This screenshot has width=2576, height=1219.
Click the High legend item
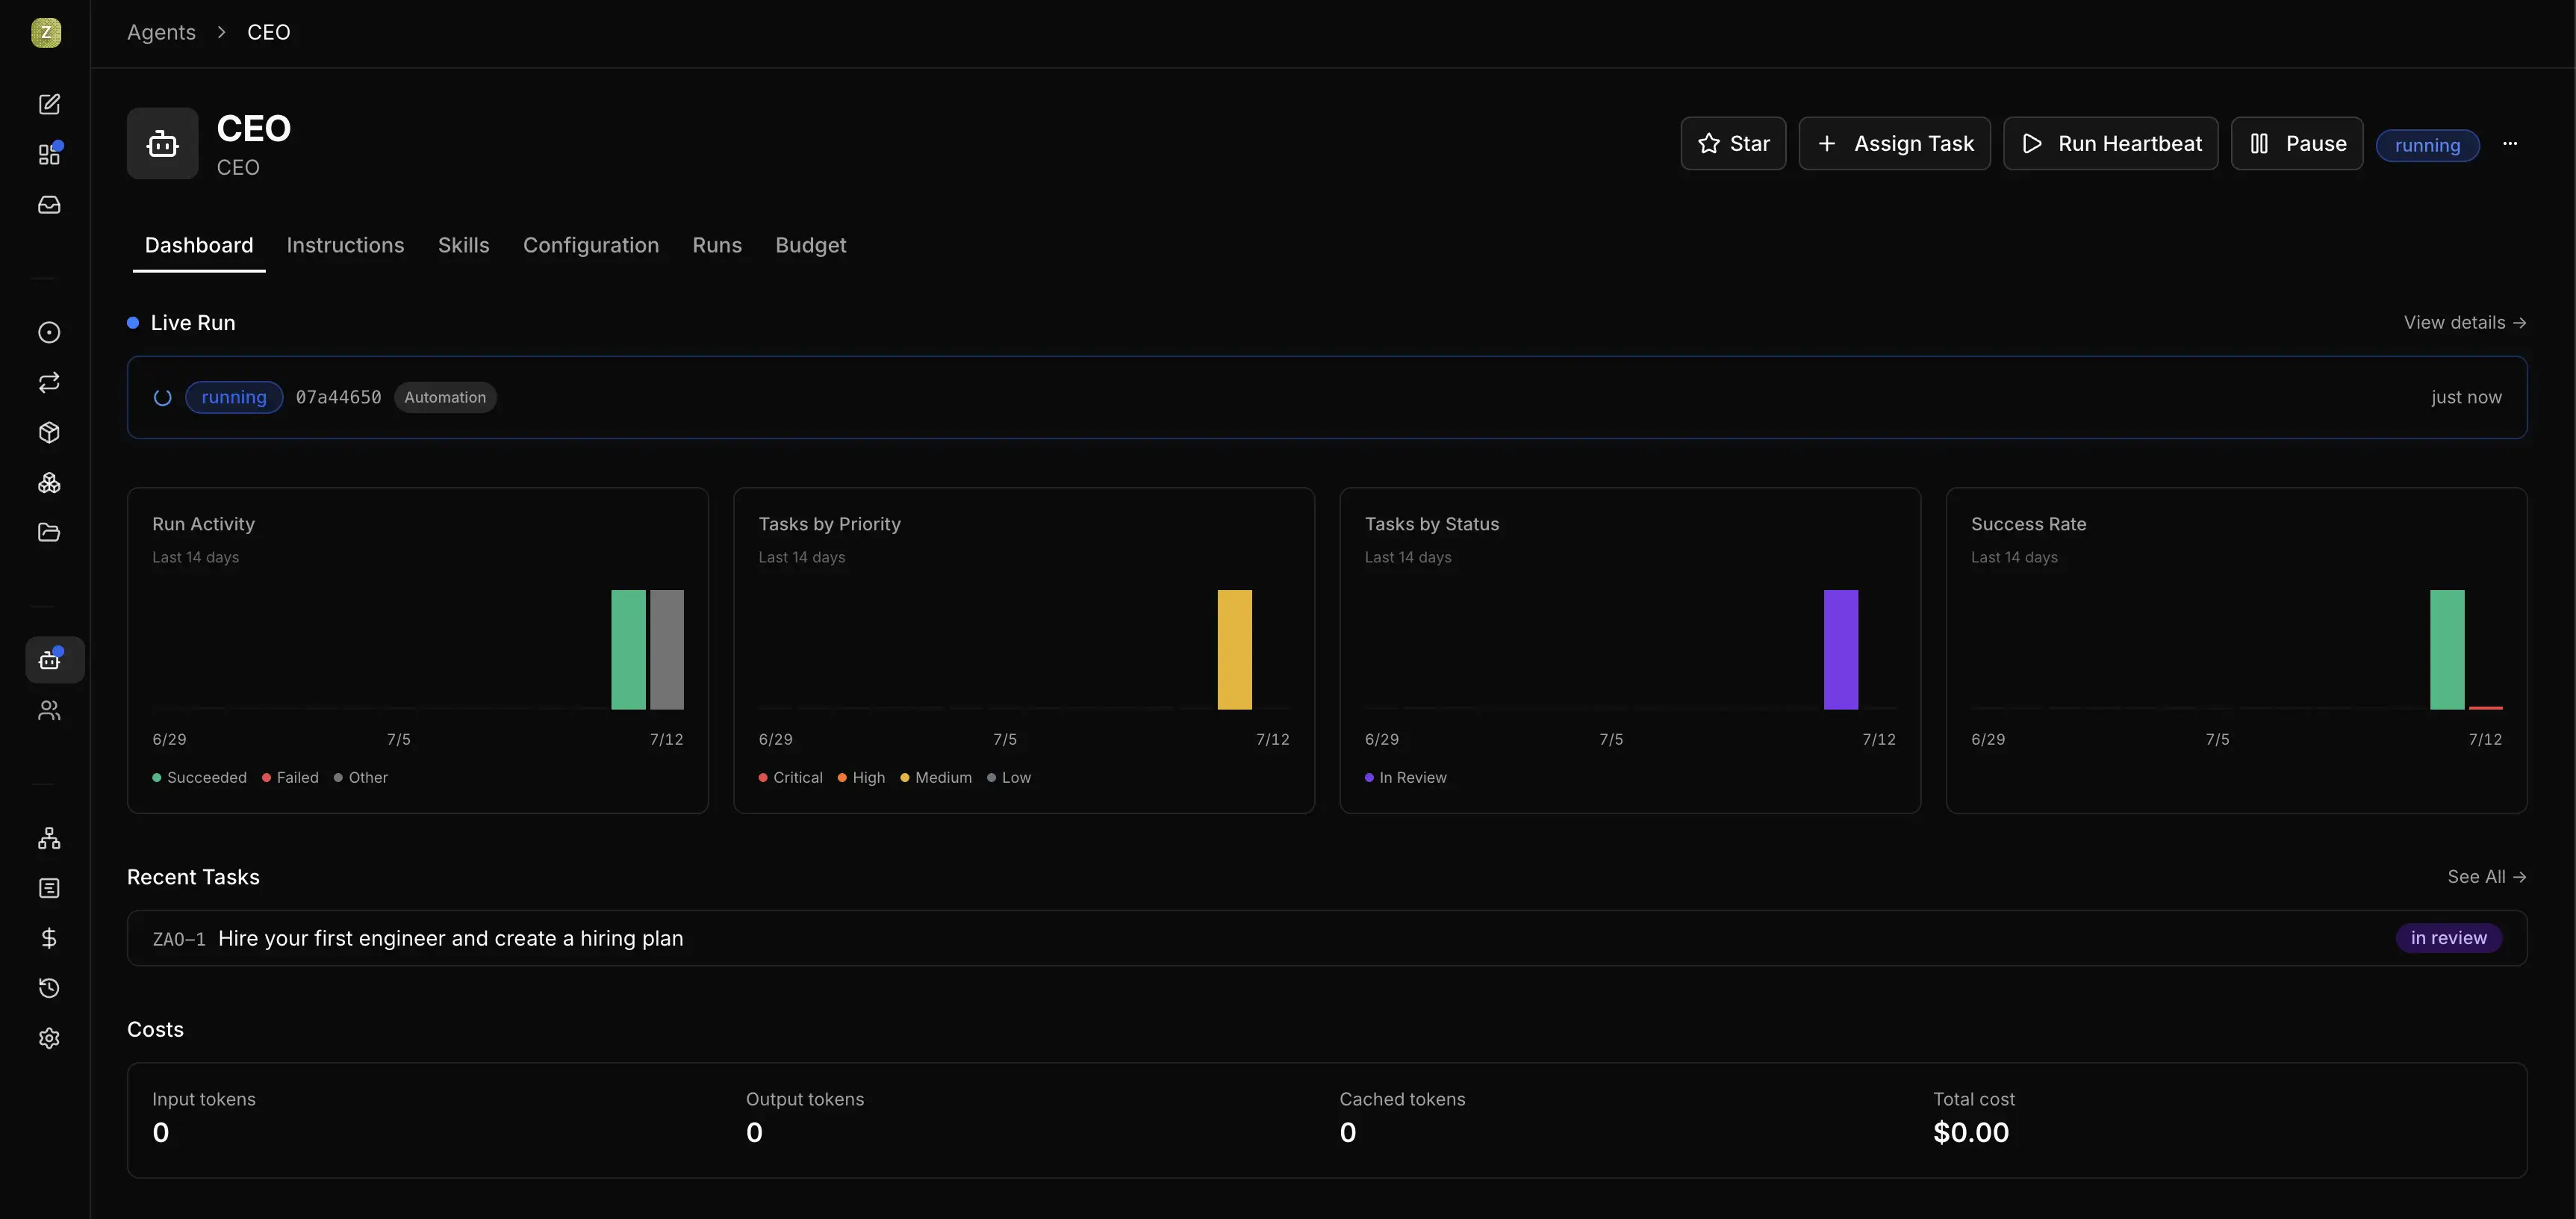click(861, 777)
